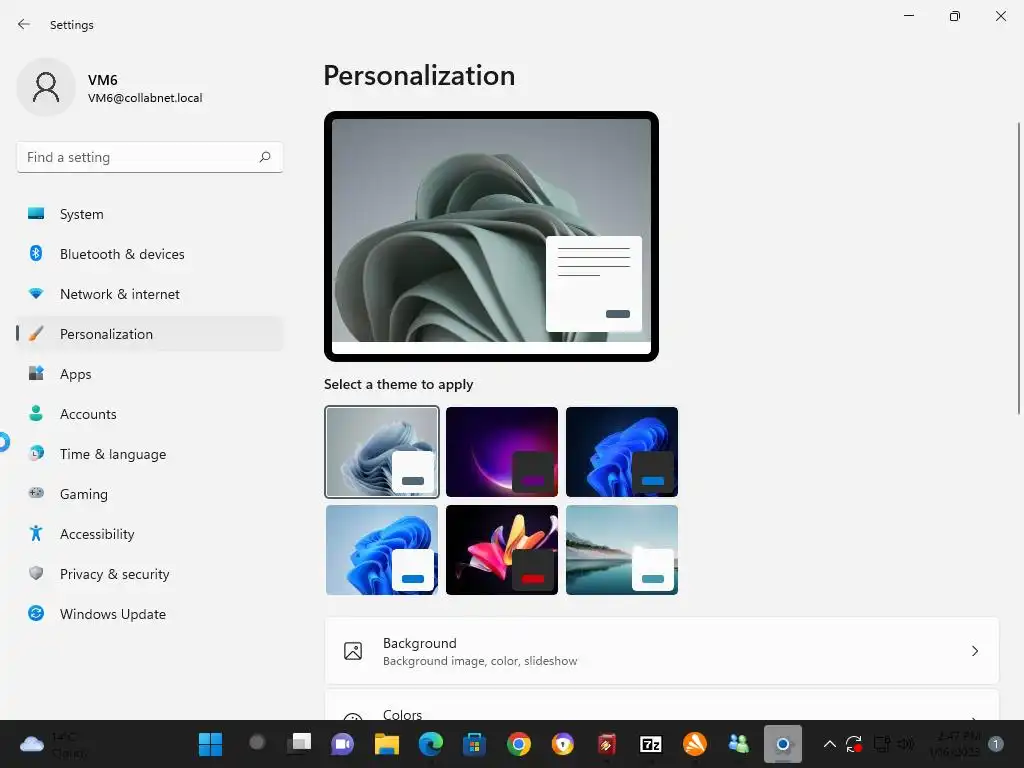Screen dimensions: 1024x768
Task: Open Time & language settings
Action: coord(150,454)
